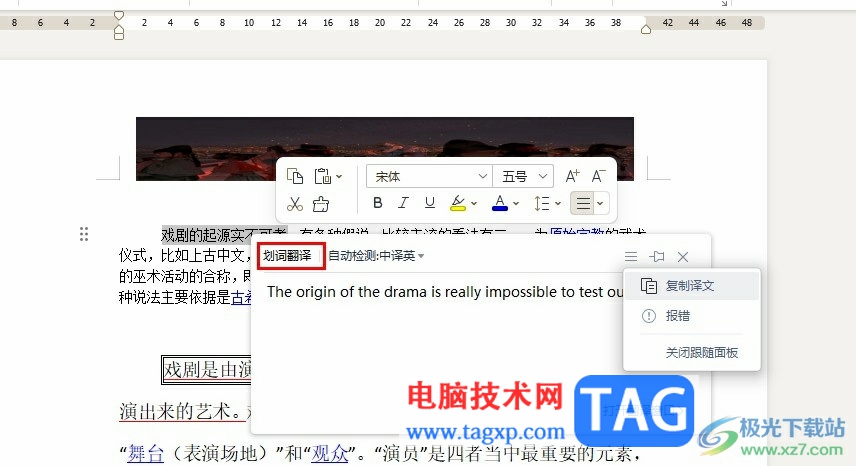The height and width of the screenshot is (466, 856).
Task: Click the format painter icon
Action: tap(321, 204)
